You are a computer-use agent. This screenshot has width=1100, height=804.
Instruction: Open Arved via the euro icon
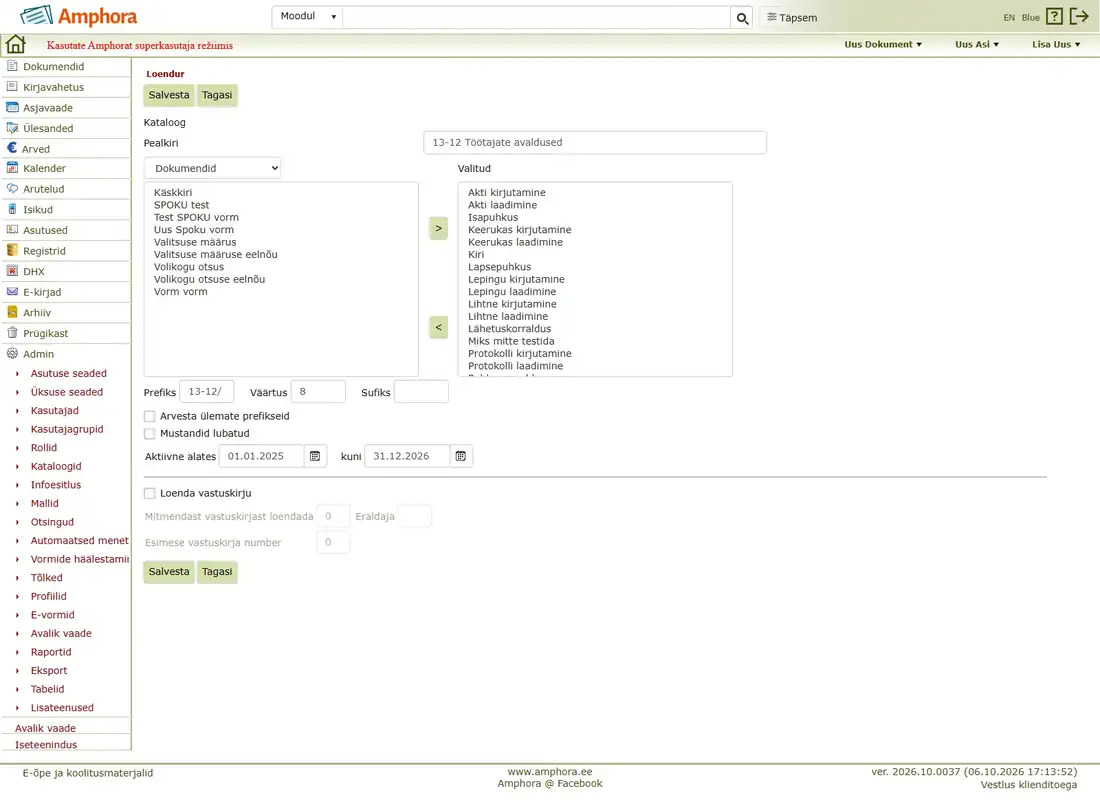(12, 148)
